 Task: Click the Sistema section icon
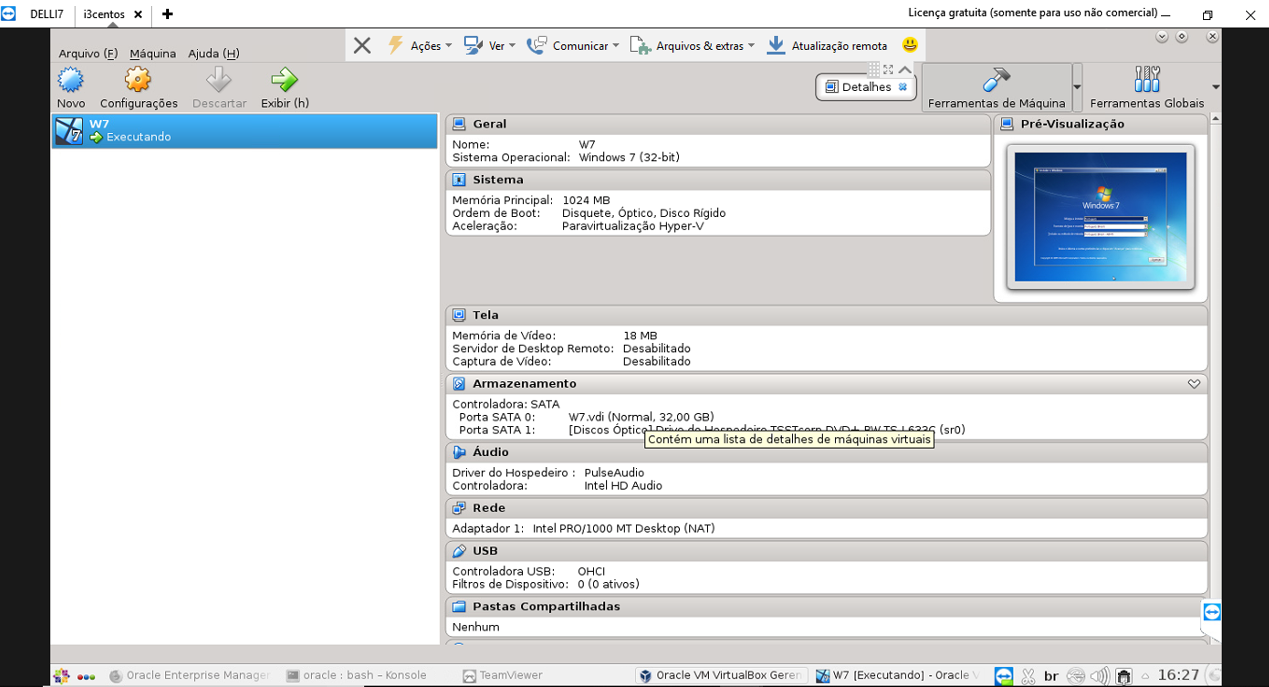pos(459,180)
